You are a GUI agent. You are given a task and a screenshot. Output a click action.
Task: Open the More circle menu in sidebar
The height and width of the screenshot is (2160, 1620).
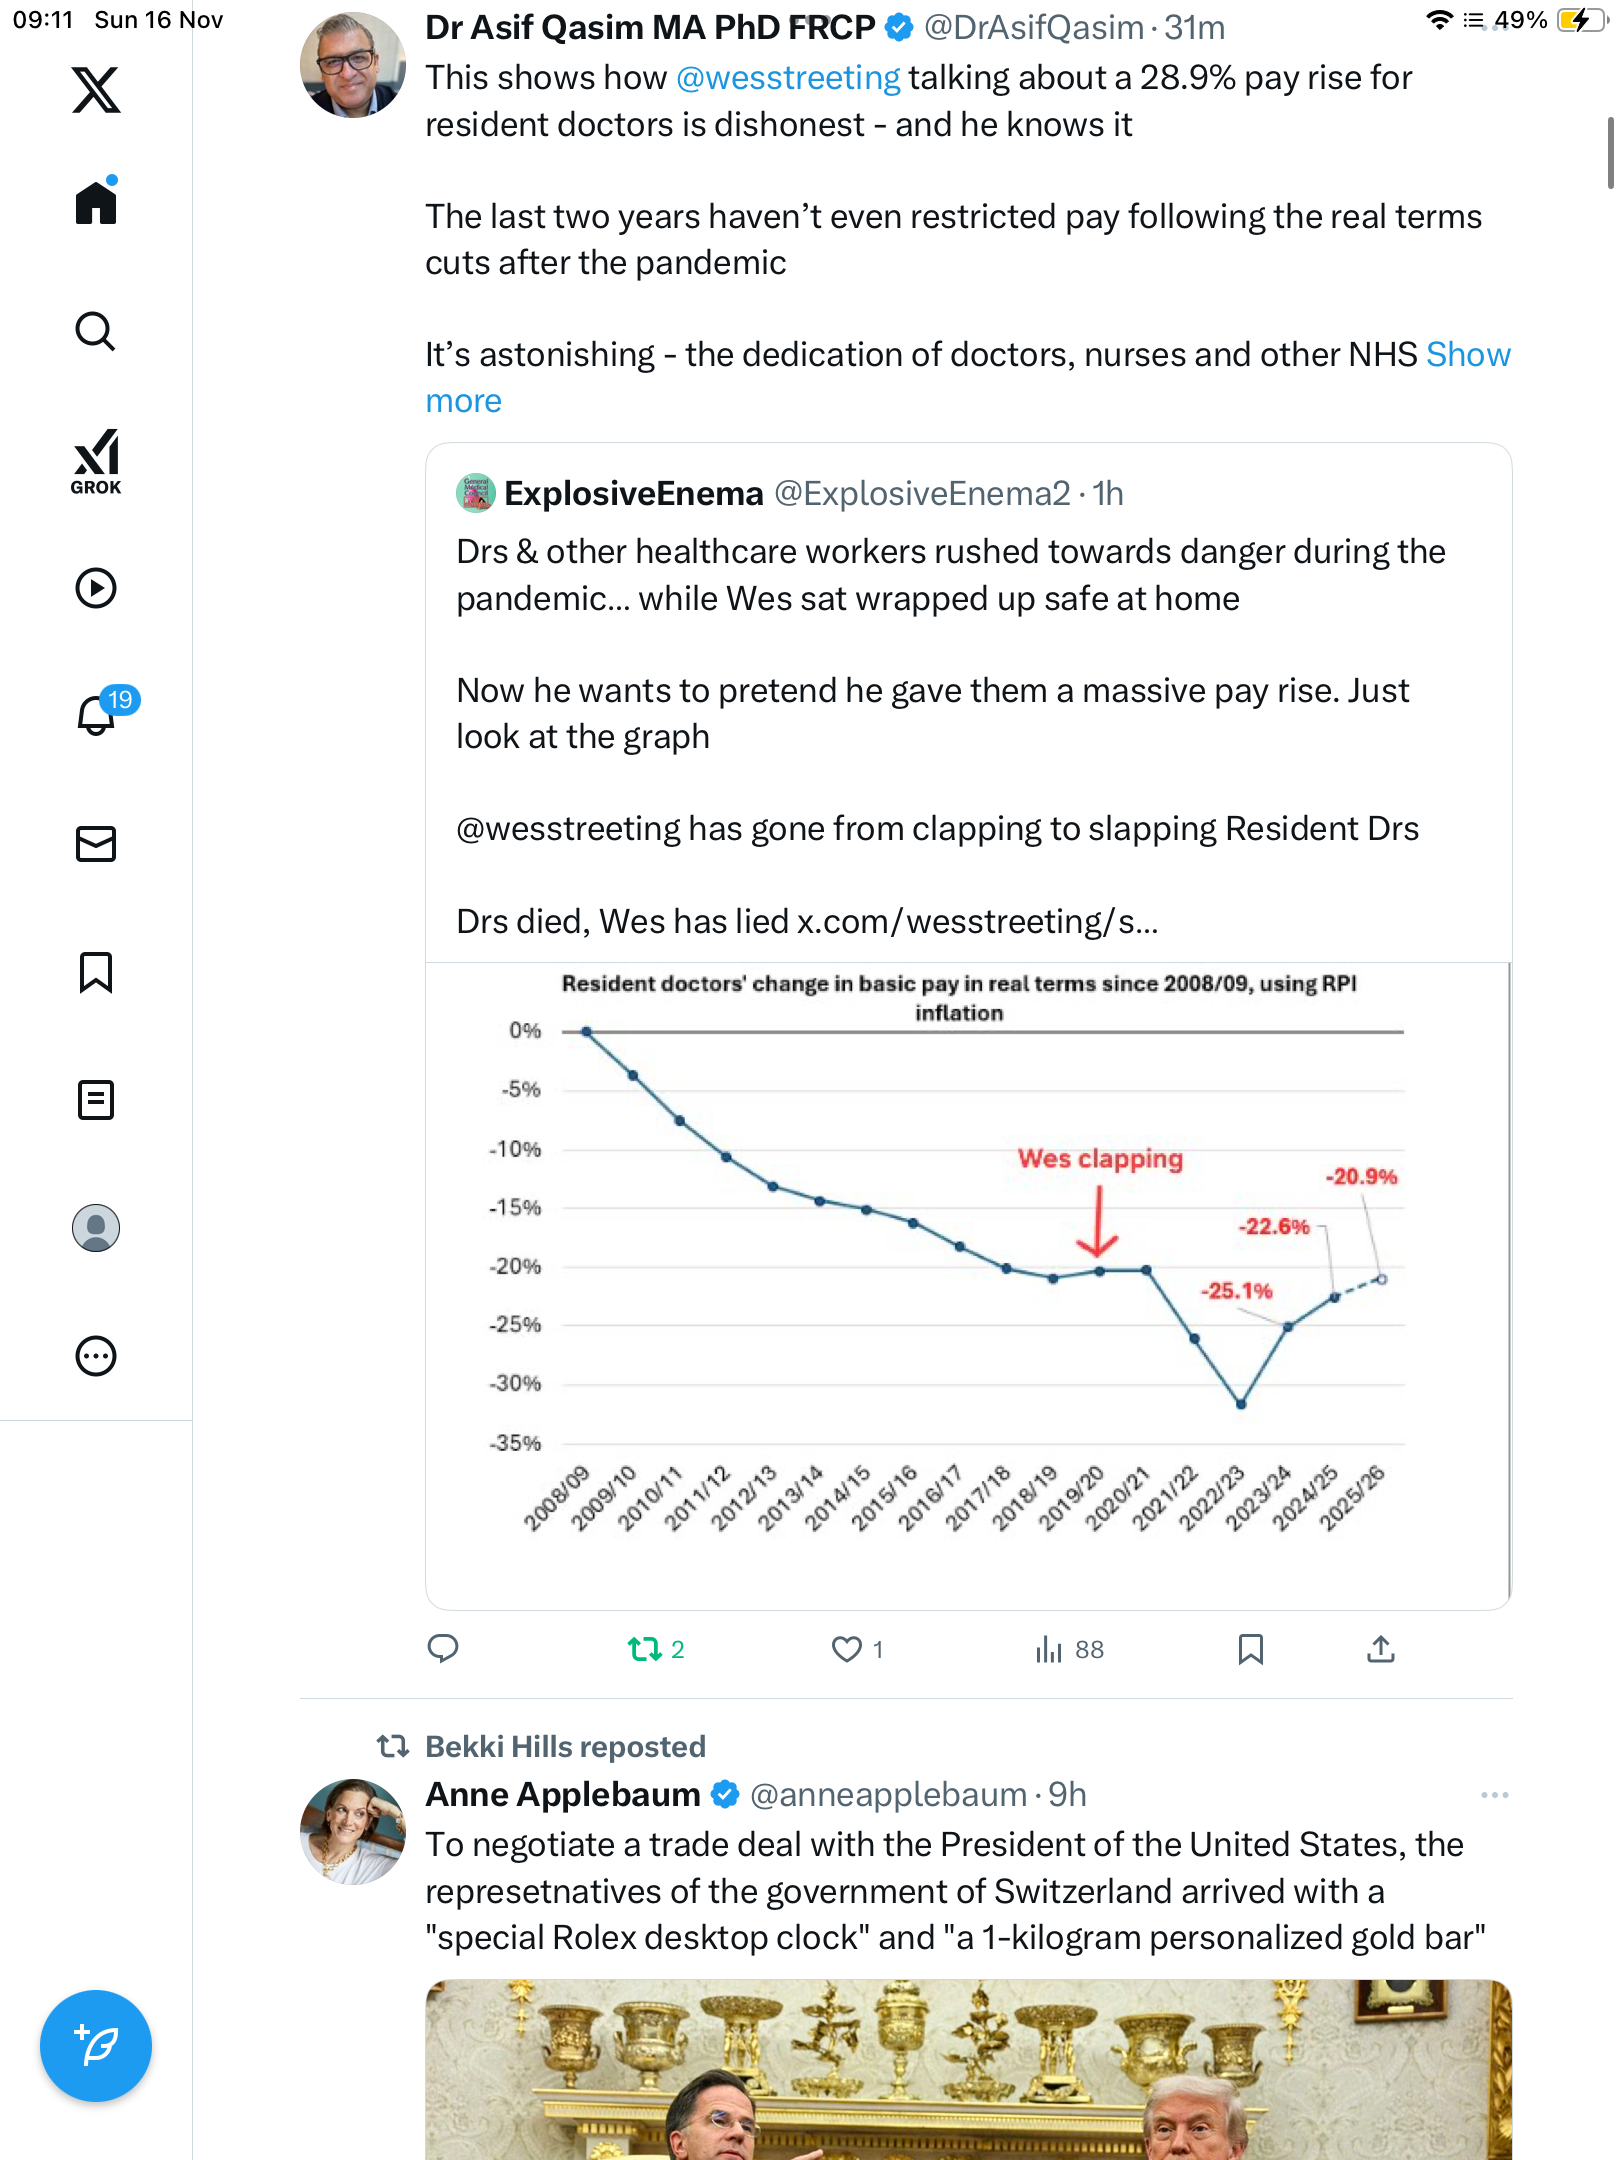96,1356
